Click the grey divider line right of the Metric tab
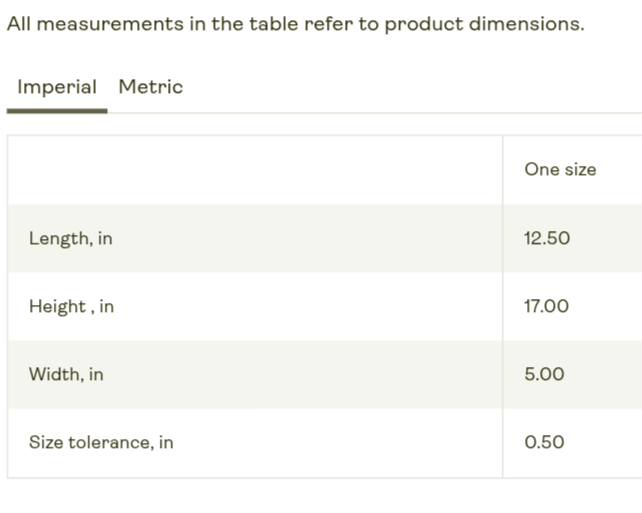This screenshot has height=513, width=642. (400, 112)
